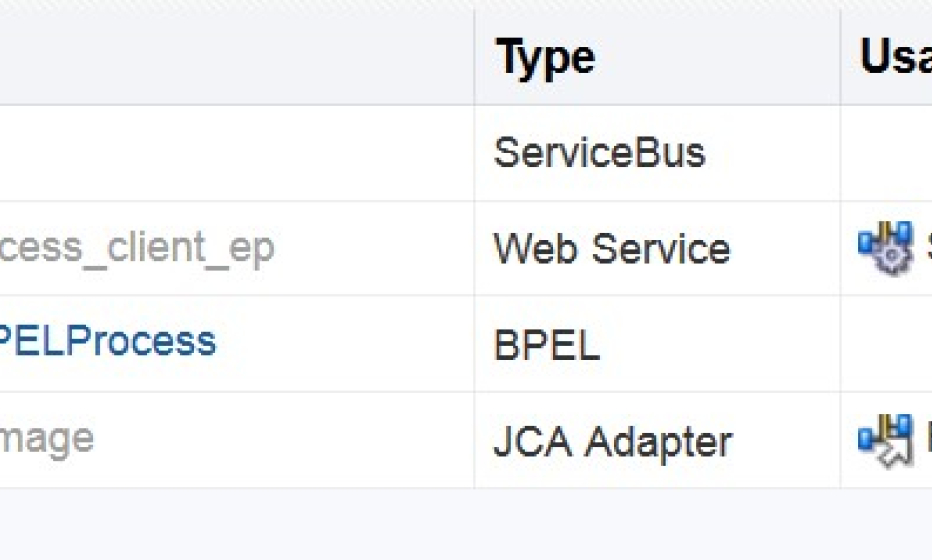932x560 pixels.
Task: Click the blank area below the table
Action: [466, 524]
